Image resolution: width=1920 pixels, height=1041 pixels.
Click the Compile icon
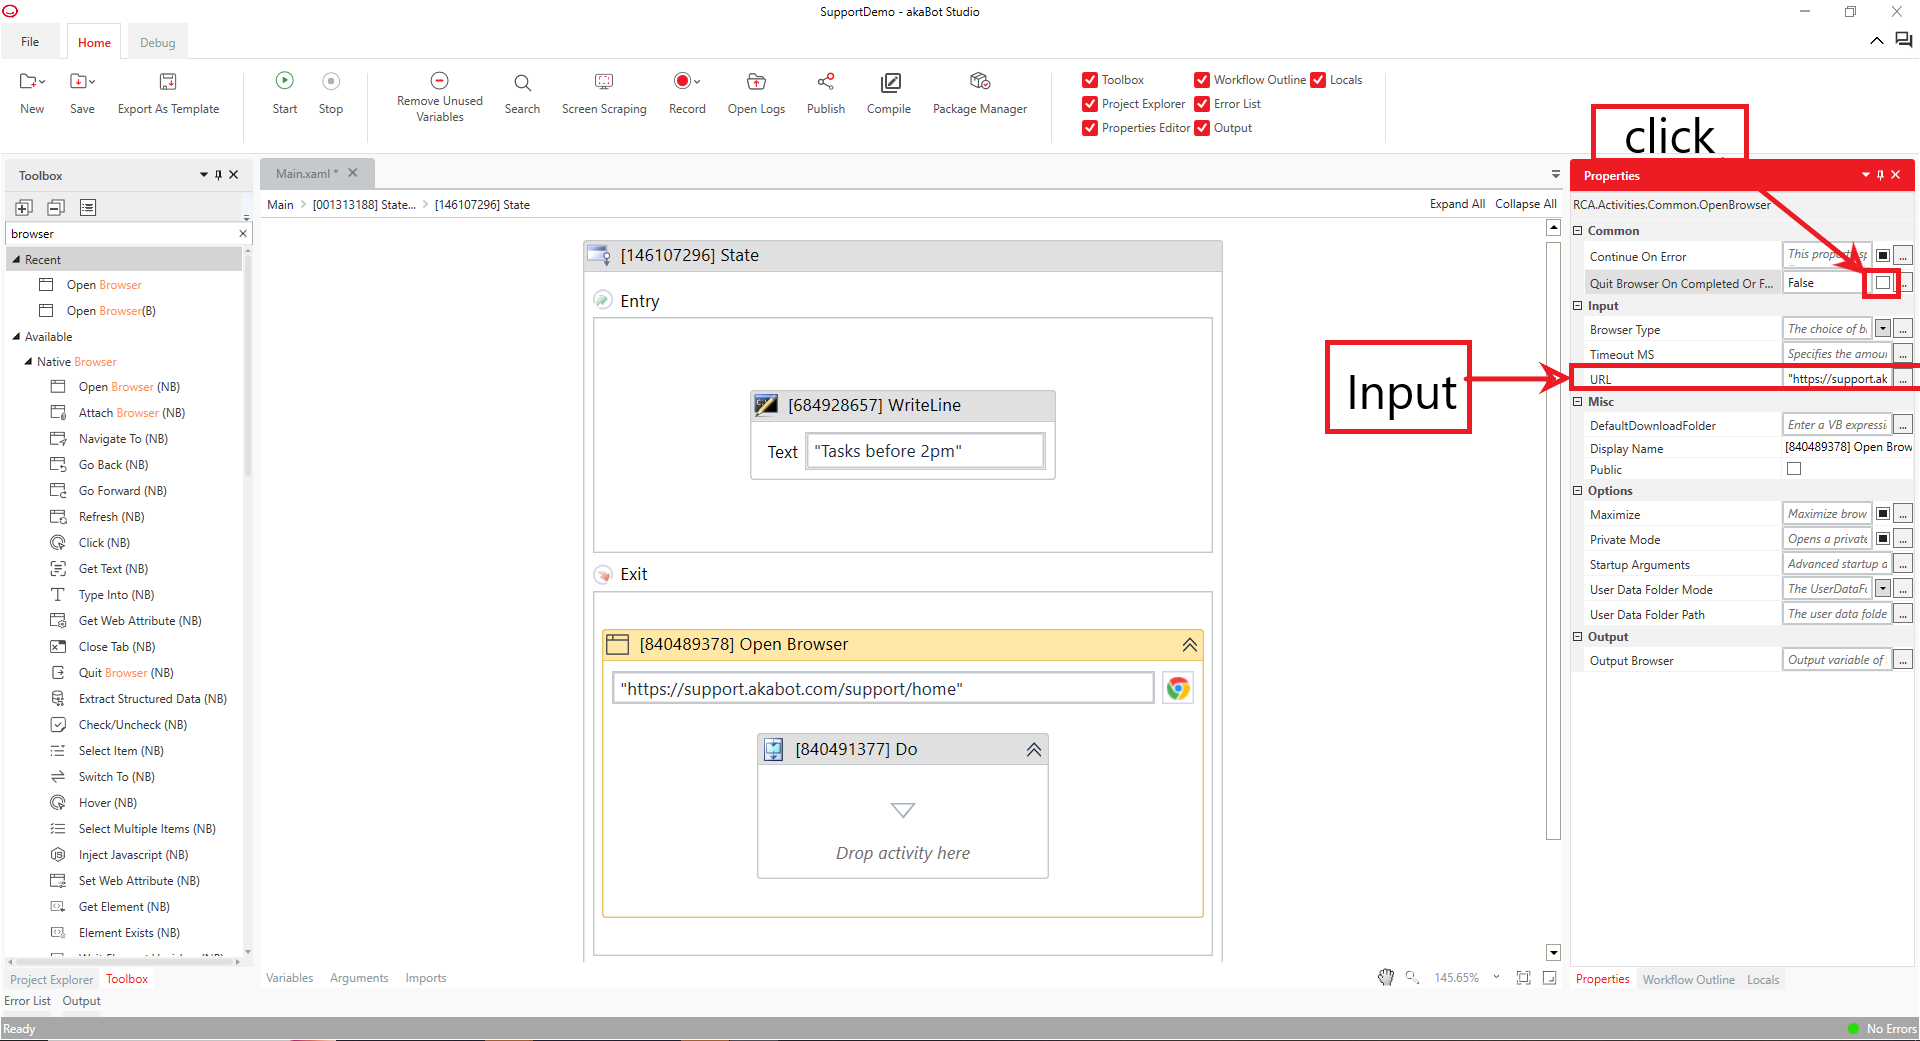click(889, 82)
